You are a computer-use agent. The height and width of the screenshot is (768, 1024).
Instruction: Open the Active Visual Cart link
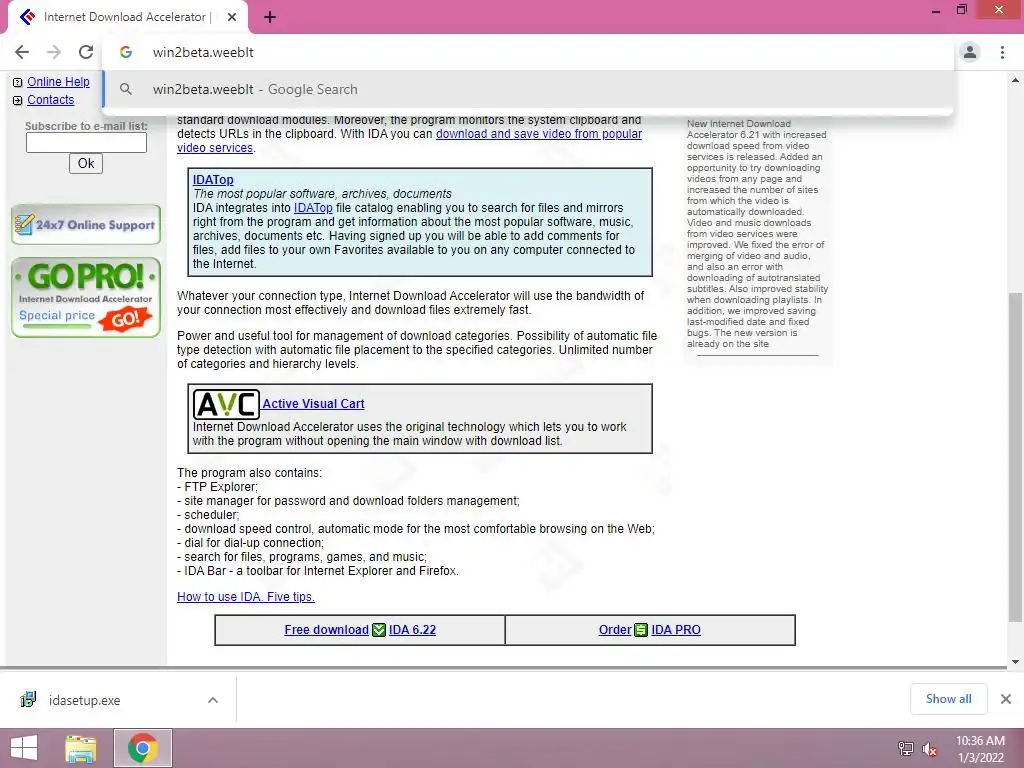pyautogui.click(x=313, y=404)
